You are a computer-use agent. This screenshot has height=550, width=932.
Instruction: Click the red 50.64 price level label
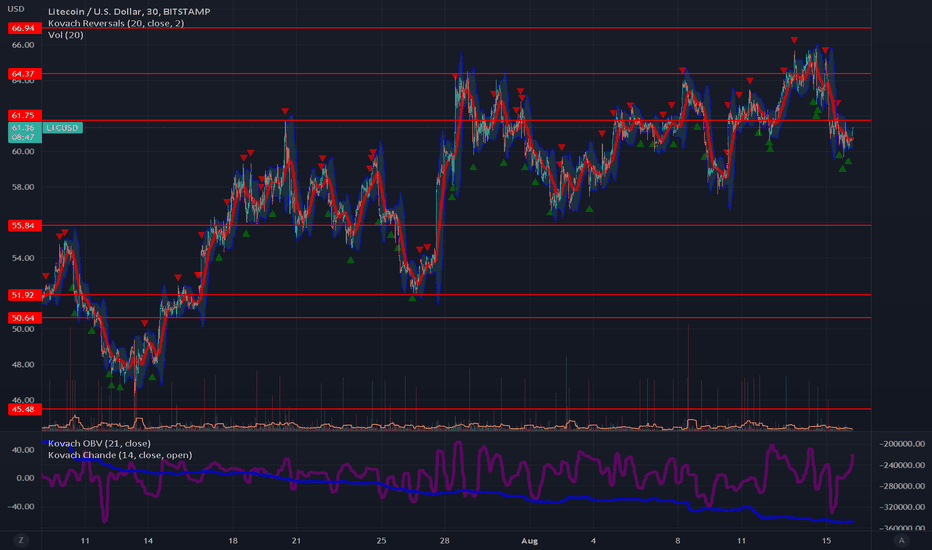click(x=24, y=318)
